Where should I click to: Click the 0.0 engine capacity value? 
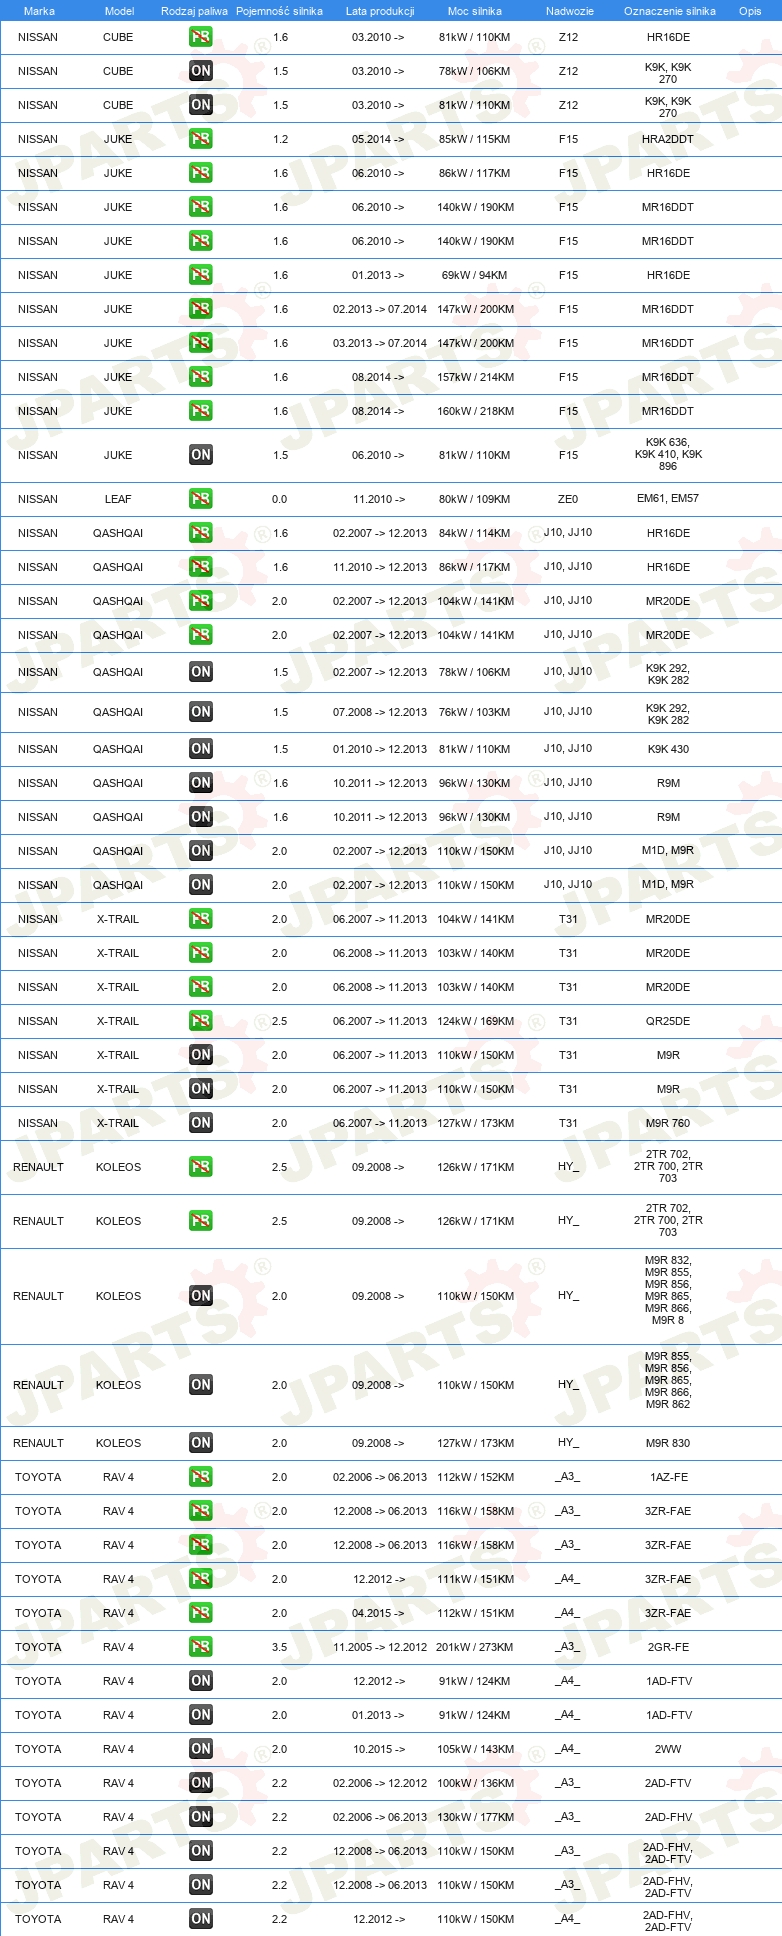click(x=279, y=499)
